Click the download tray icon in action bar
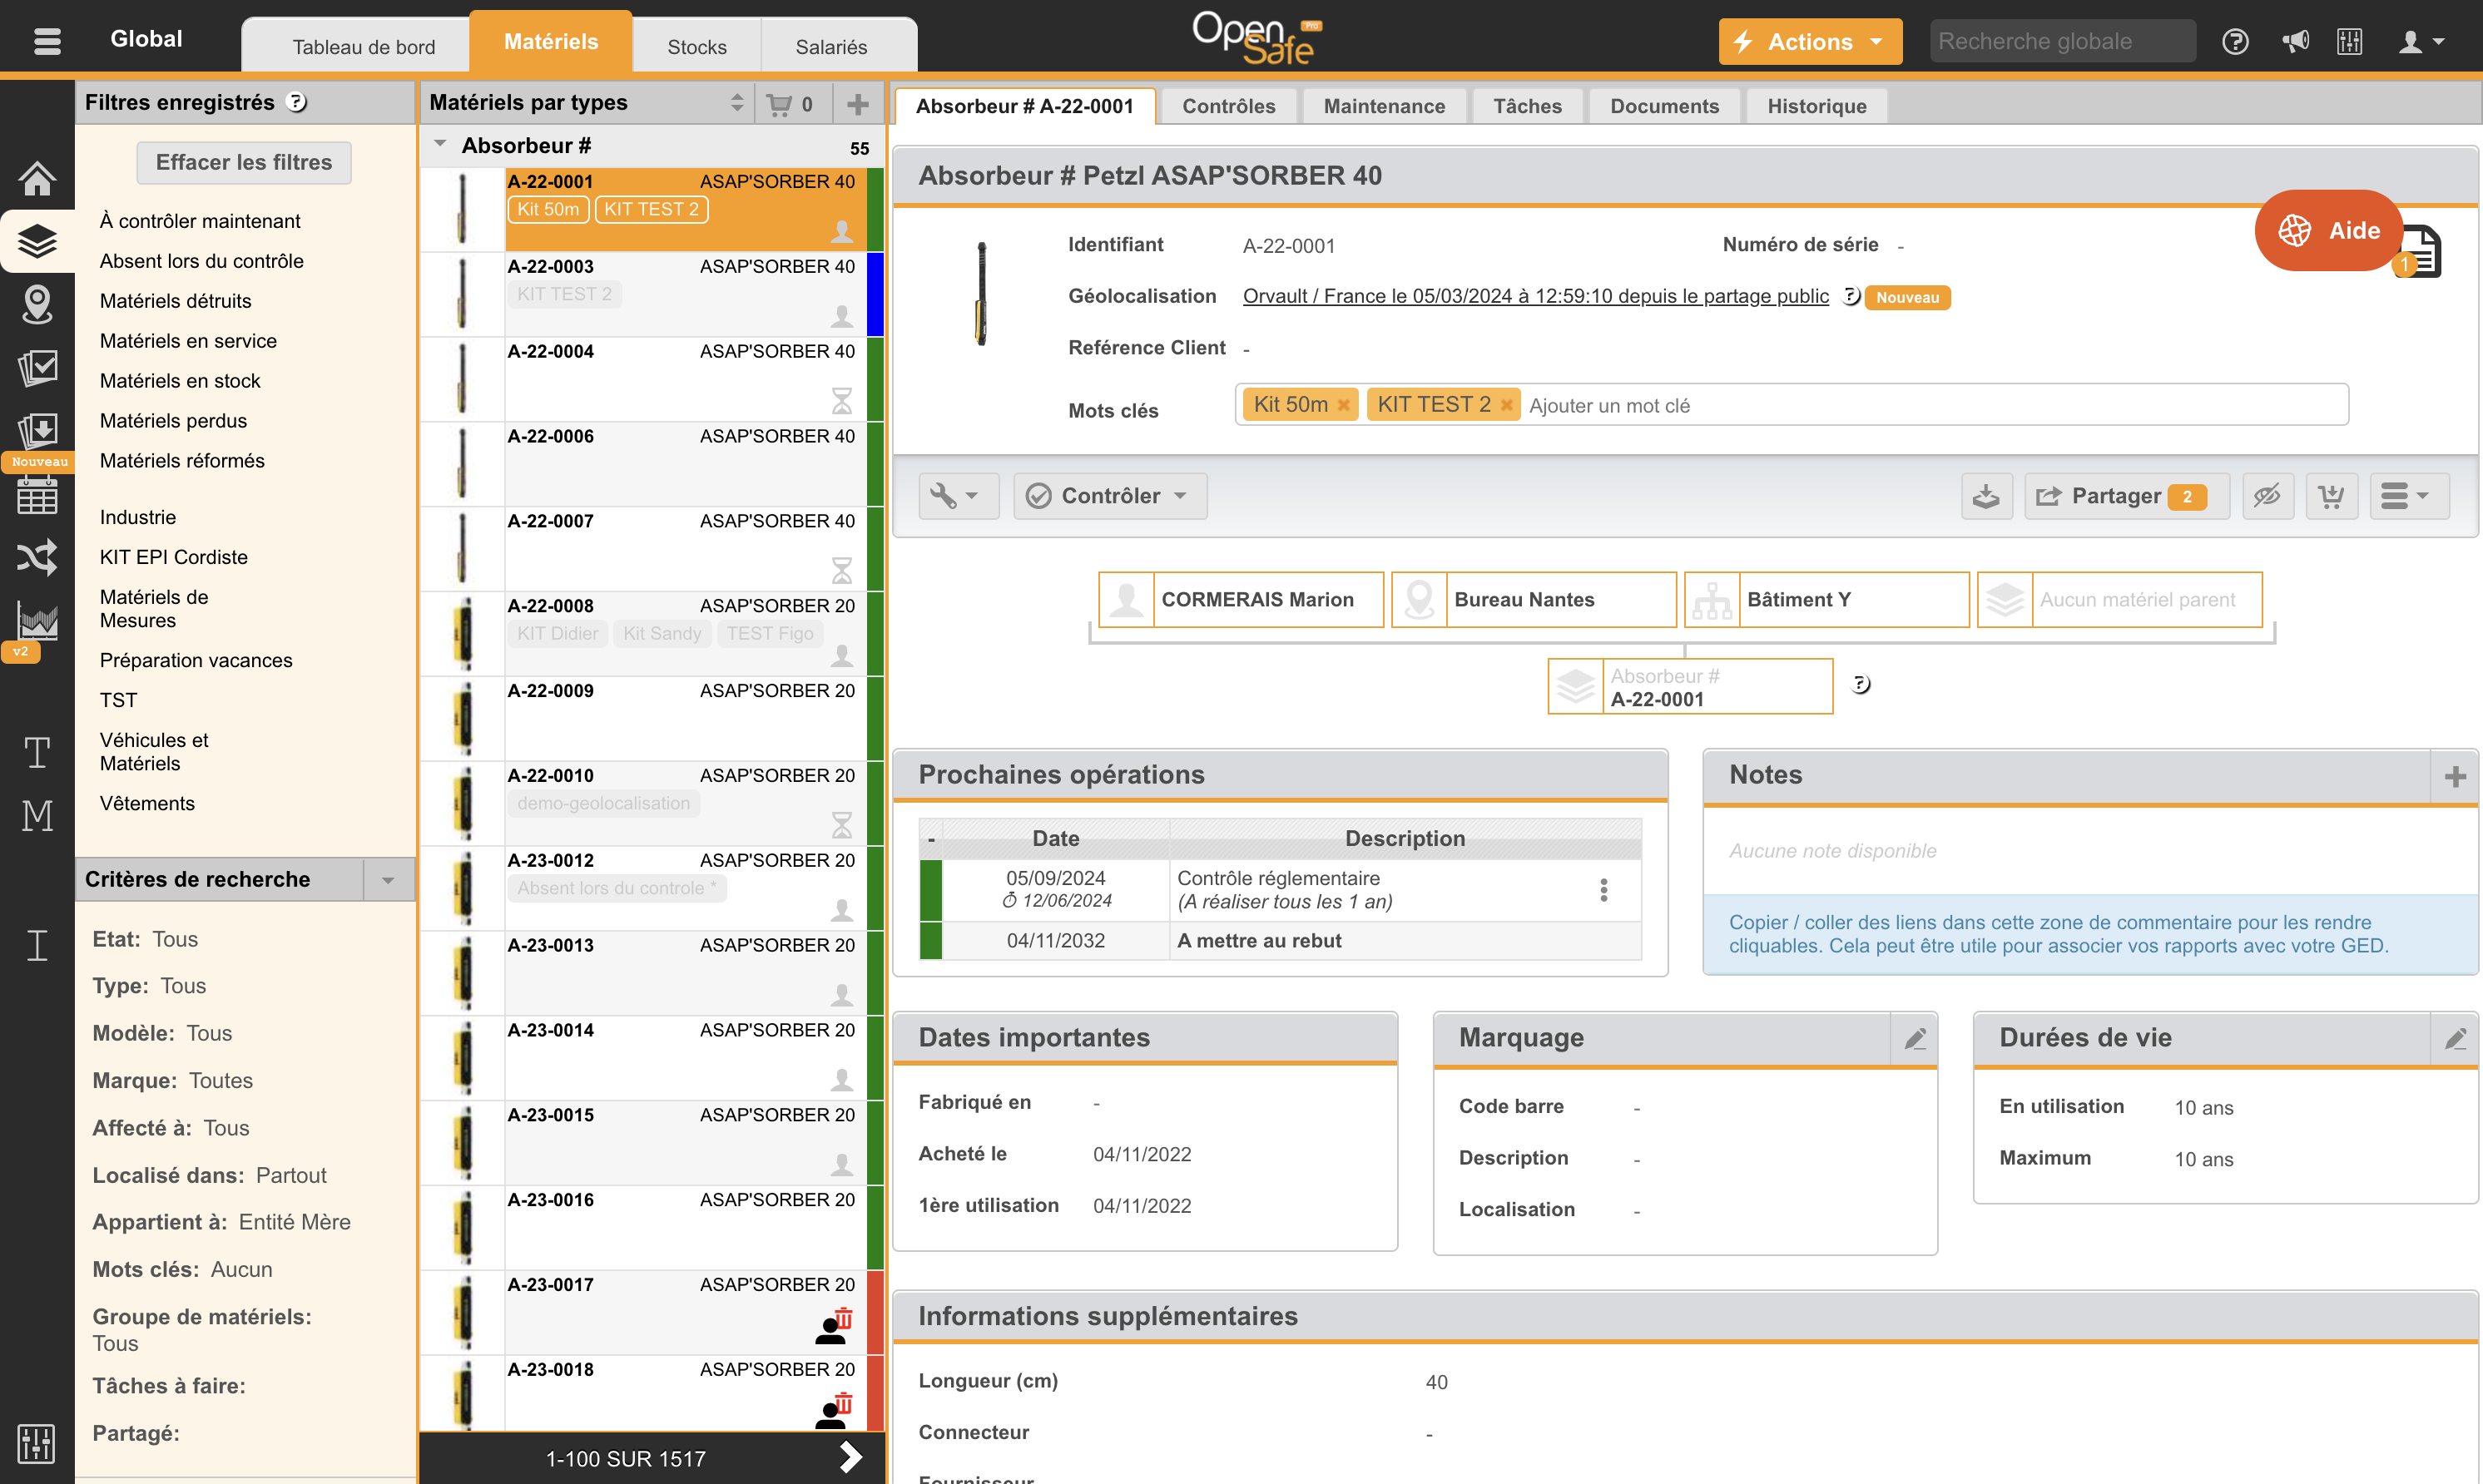Image resolution: width=2483 pixels, height=1484 pixels. [x=1986, y=496]
